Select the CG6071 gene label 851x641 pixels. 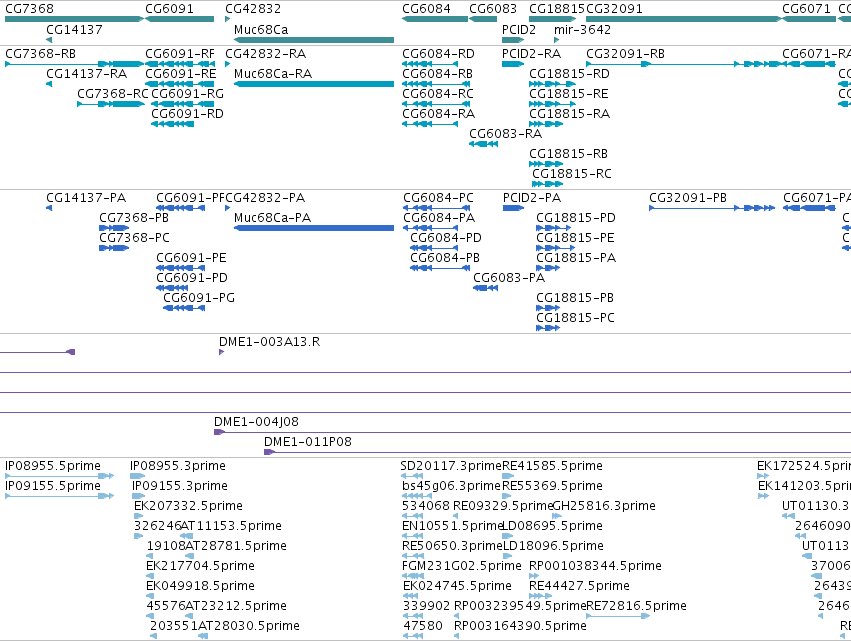pyautogui.click(x=806, y=9)
